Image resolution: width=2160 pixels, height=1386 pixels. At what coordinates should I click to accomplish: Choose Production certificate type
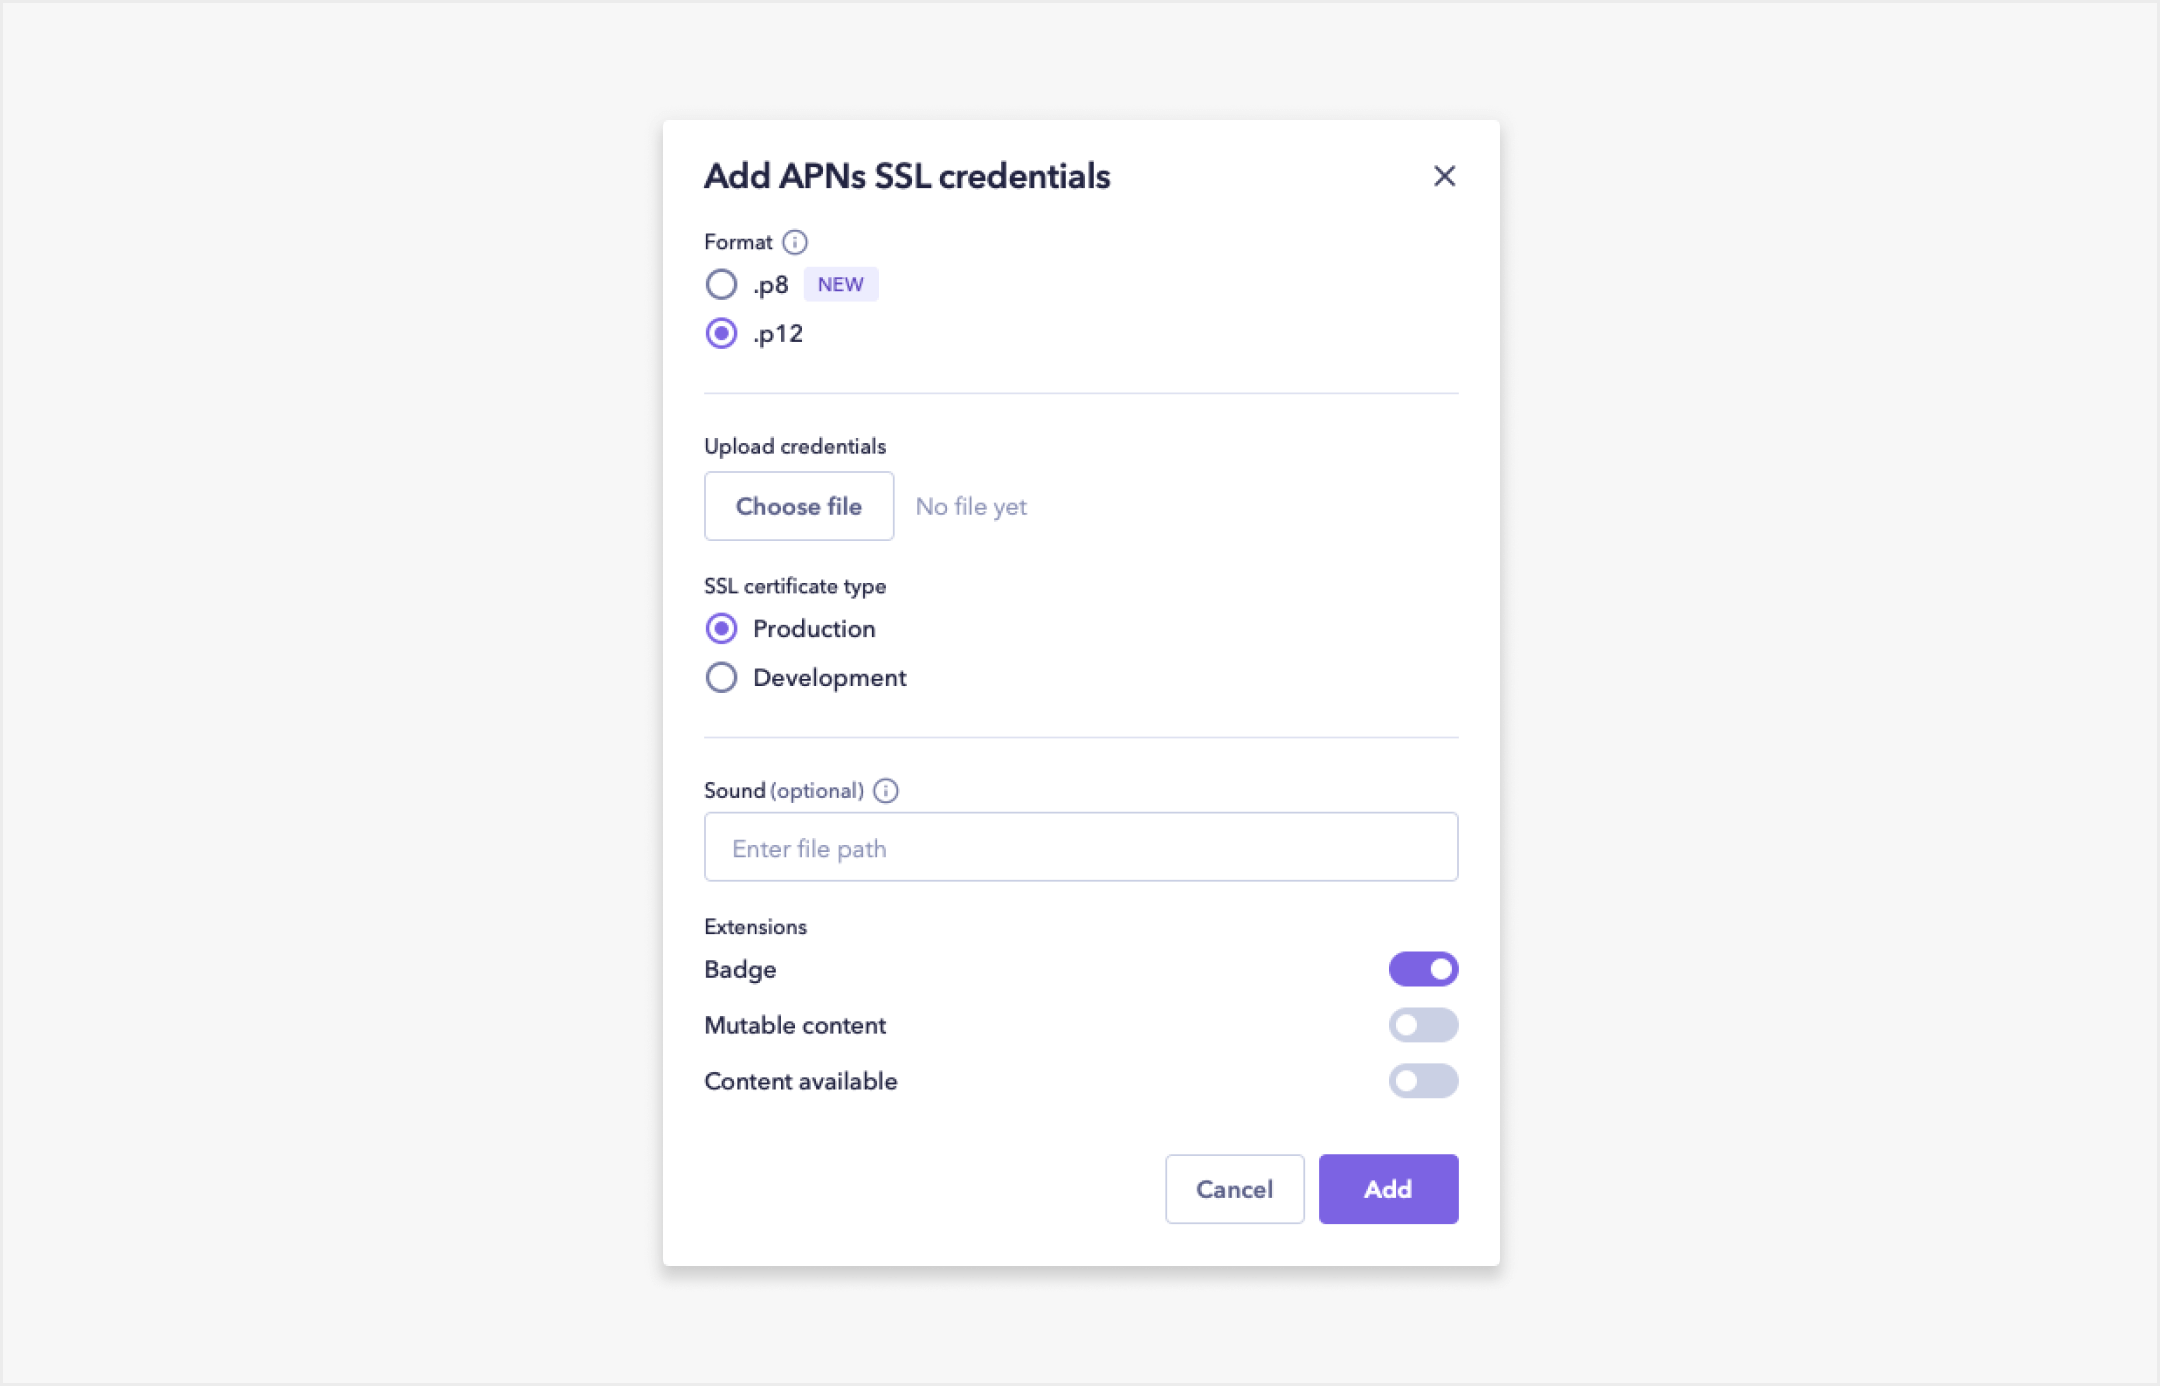click(721, 628)
